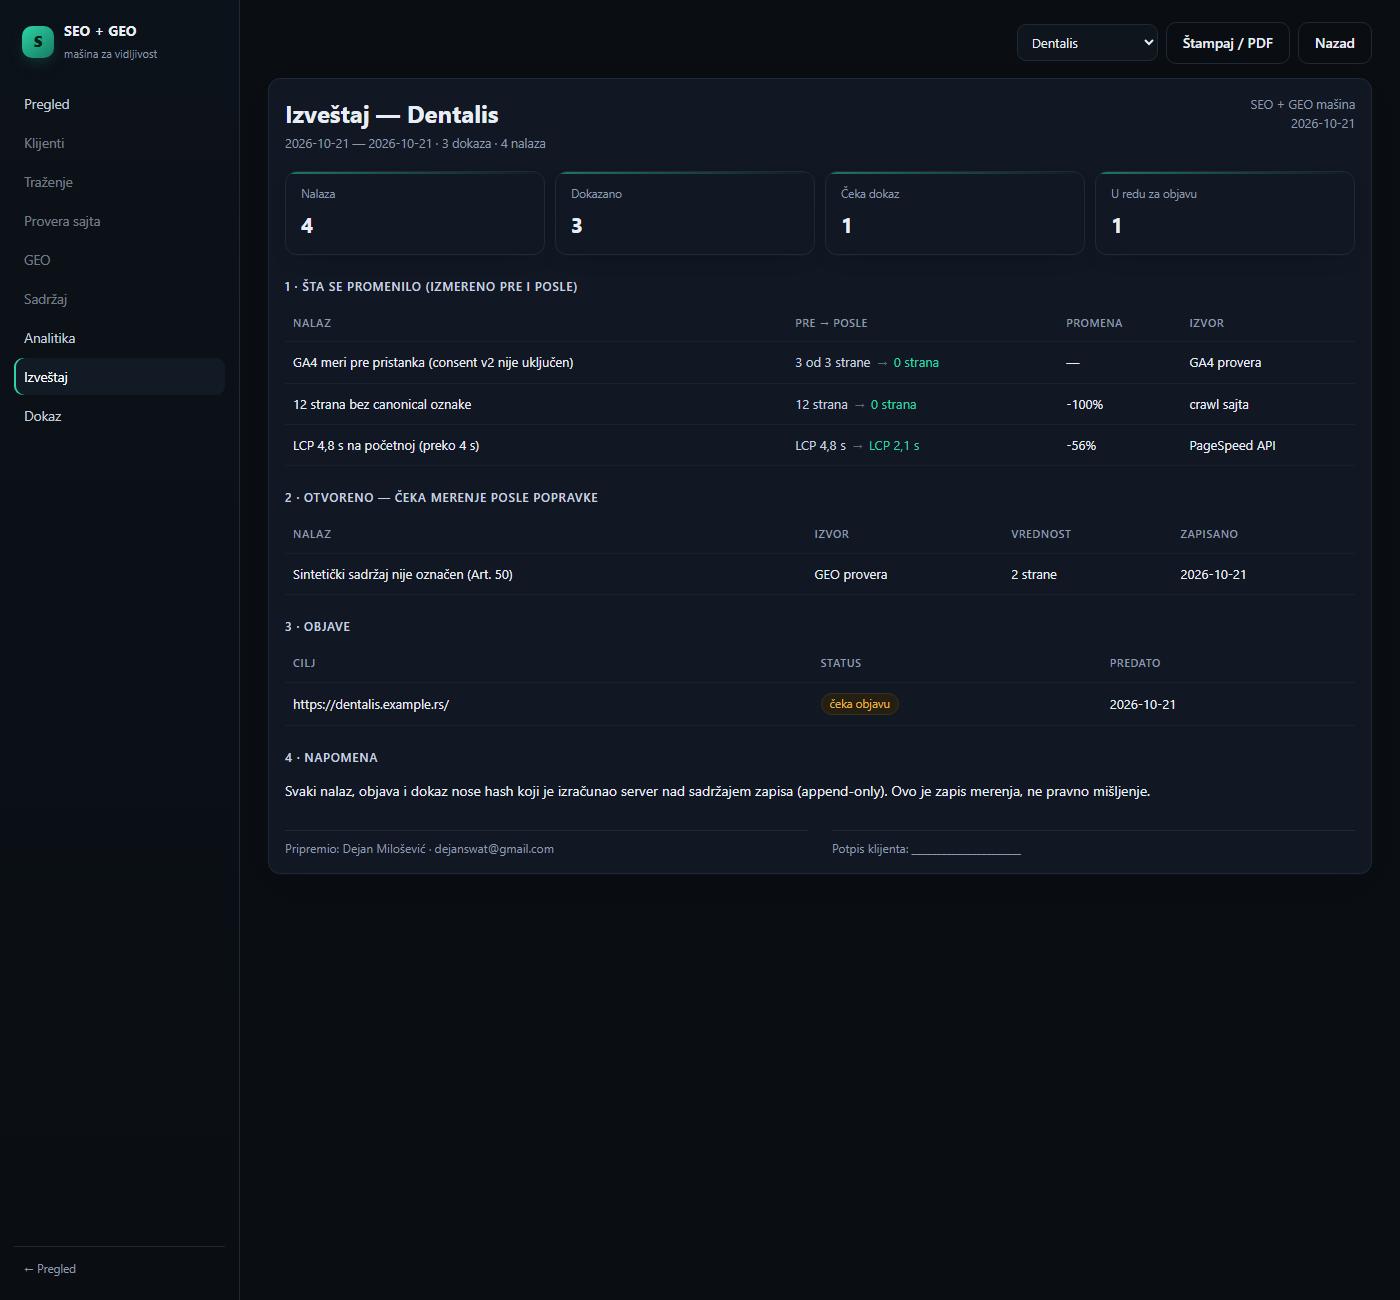
Task: Click the 'GA4 provera' source cell
Action: click(1225, 363)
